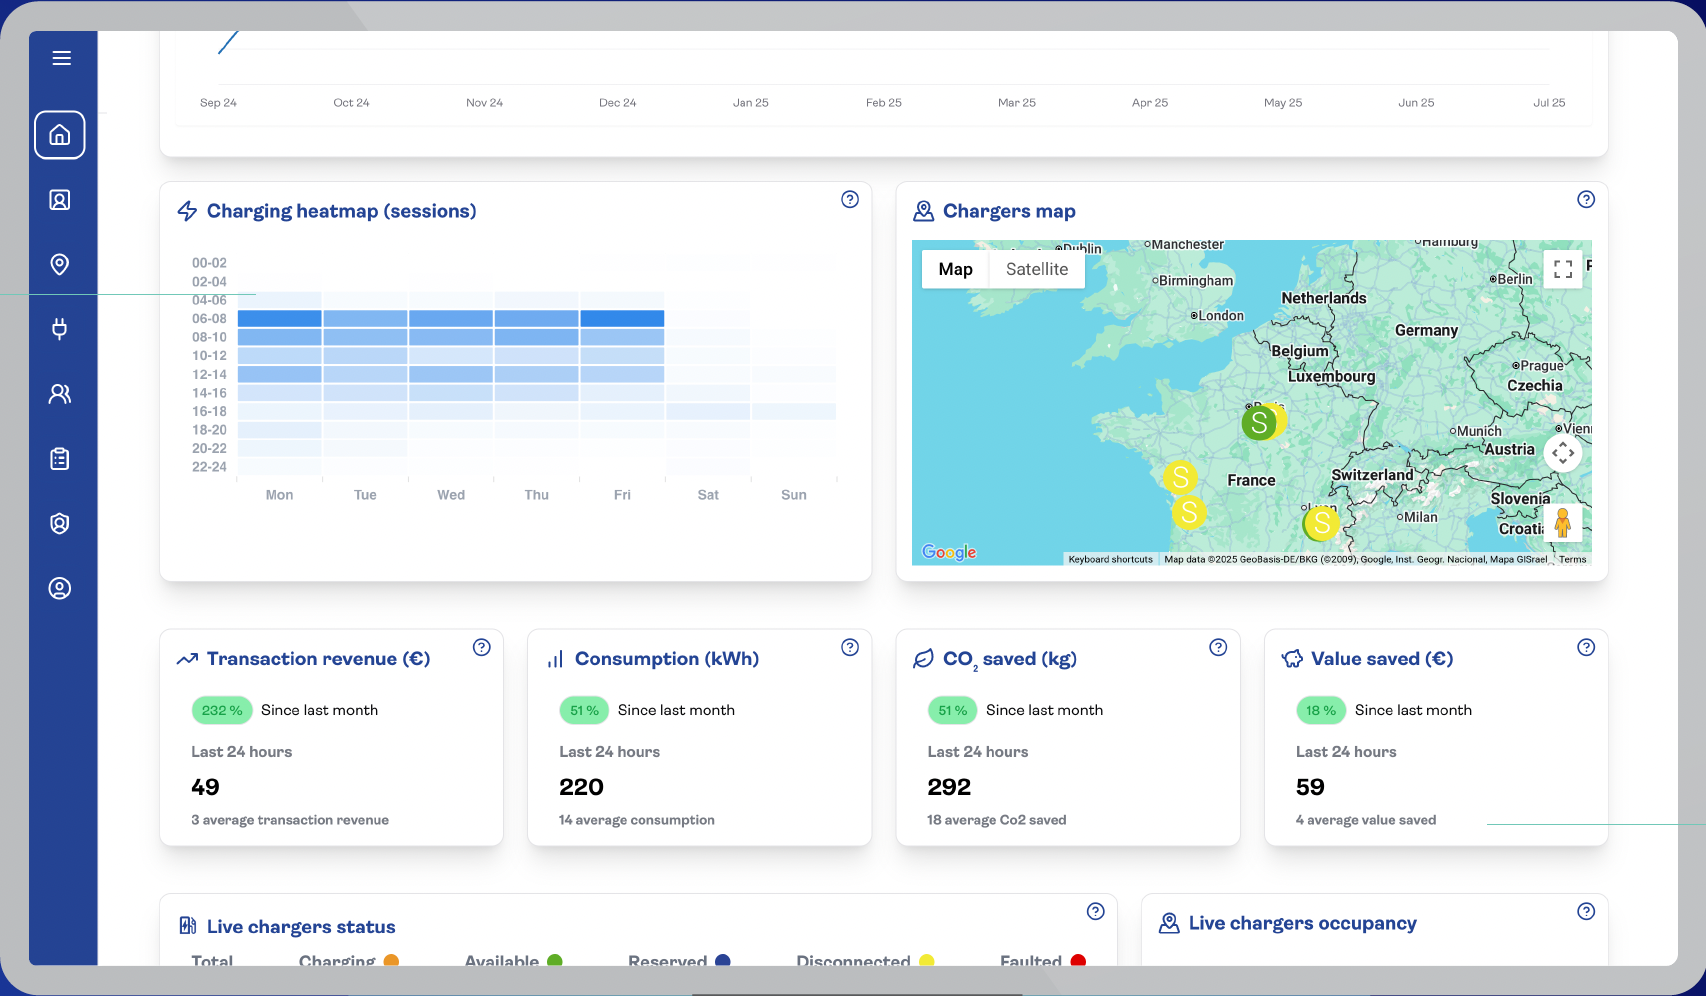
Task: Open the clipboard reports sidebar icon
Action: [x=60, y=459]
